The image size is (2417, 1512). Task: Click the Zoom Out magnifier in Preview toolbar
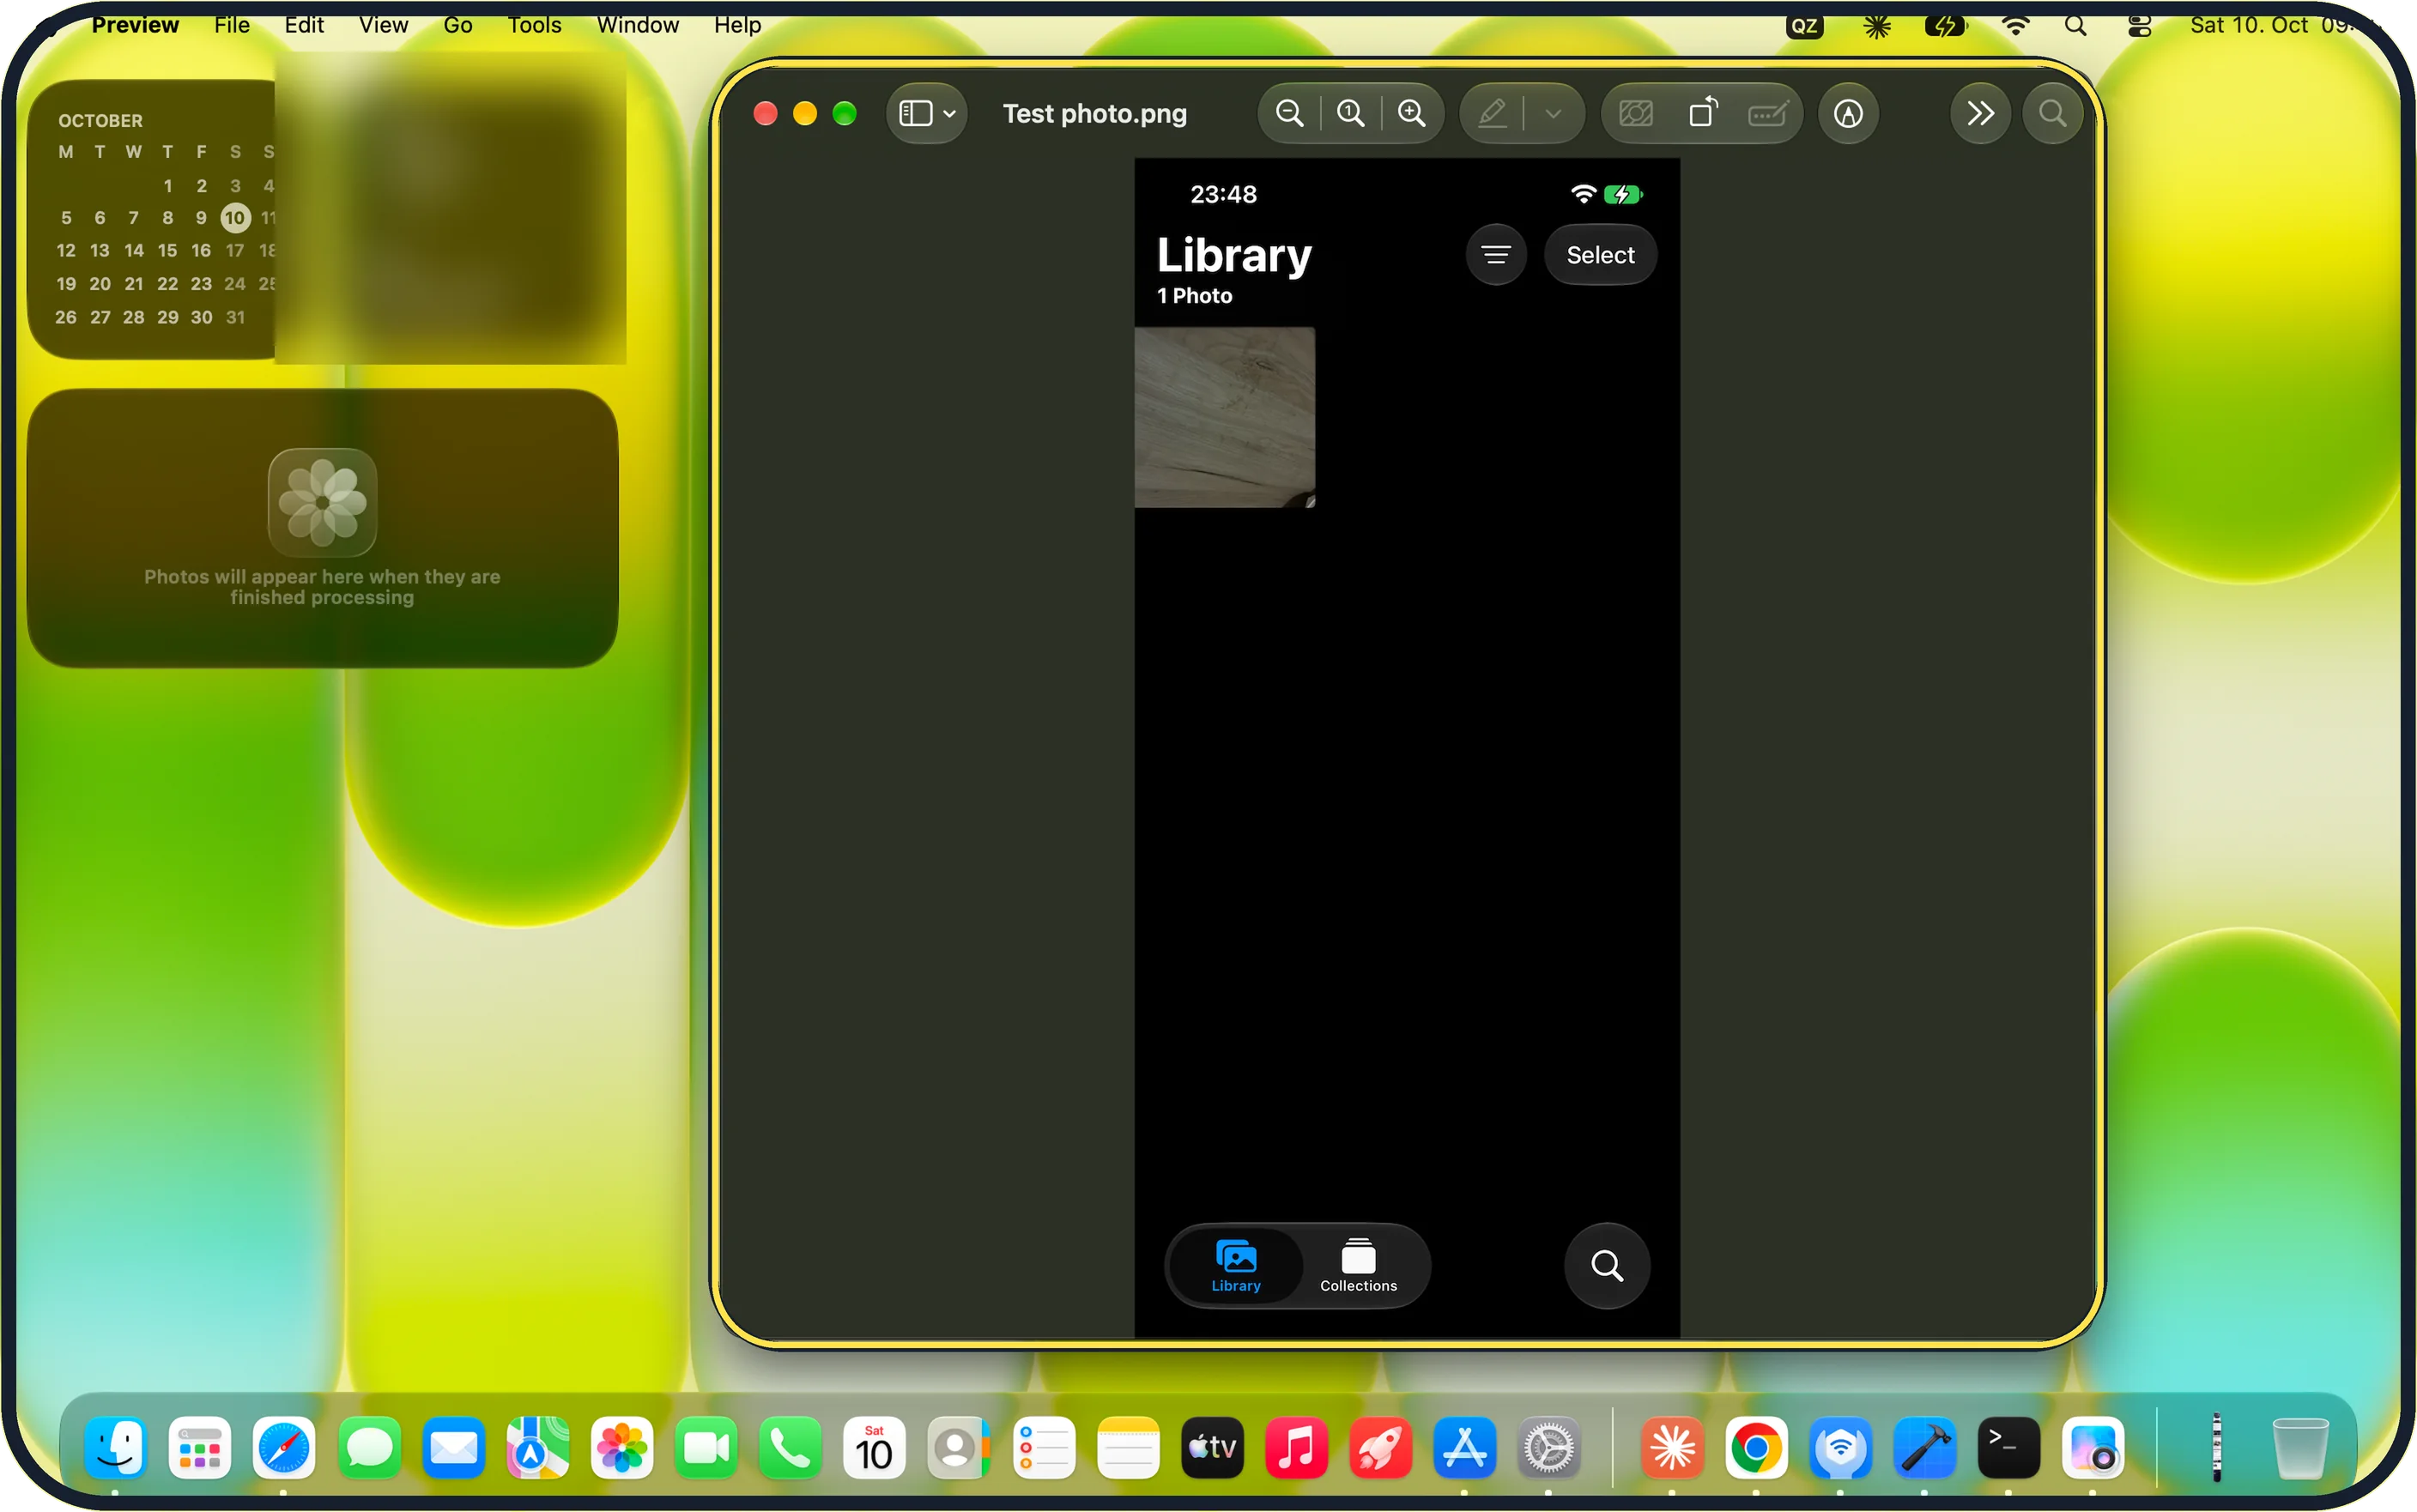pos(1290,114)
